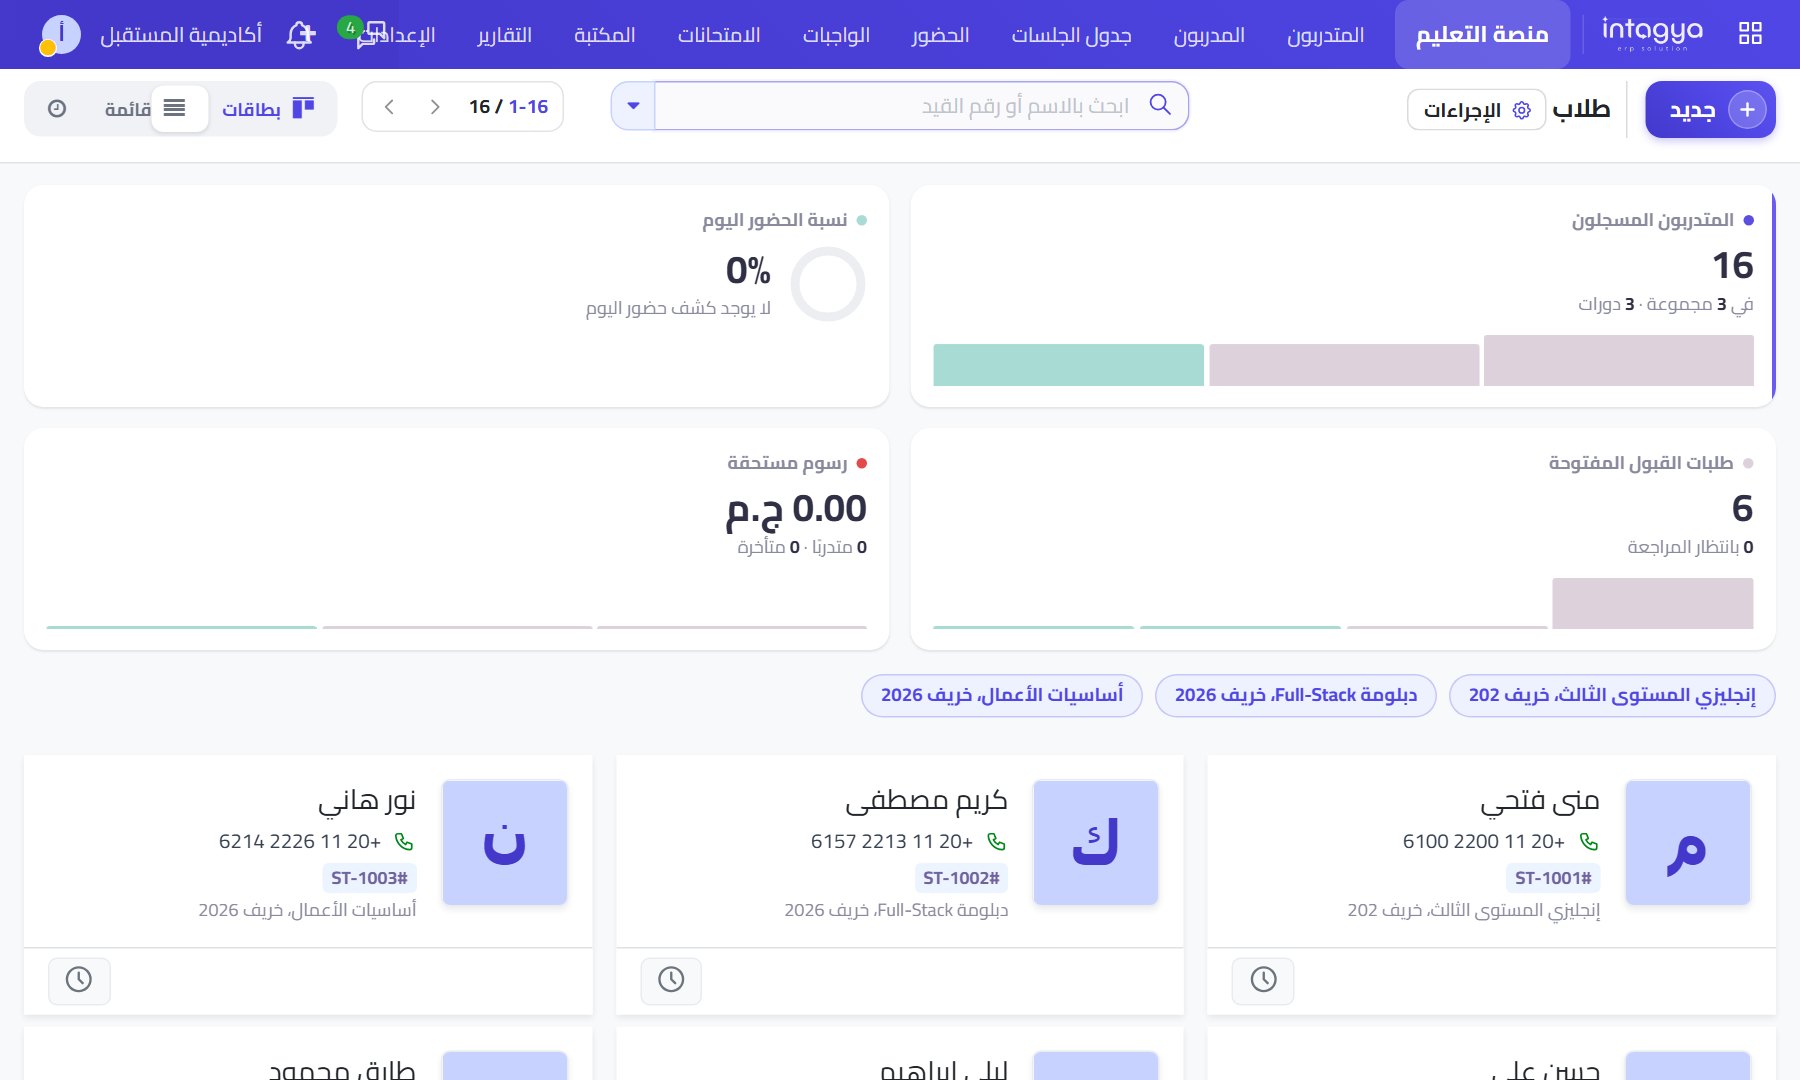Open the الامتحانات menu
Image resolution: width=1800 pixels, height=1080 pixels.
click(719, 35)
